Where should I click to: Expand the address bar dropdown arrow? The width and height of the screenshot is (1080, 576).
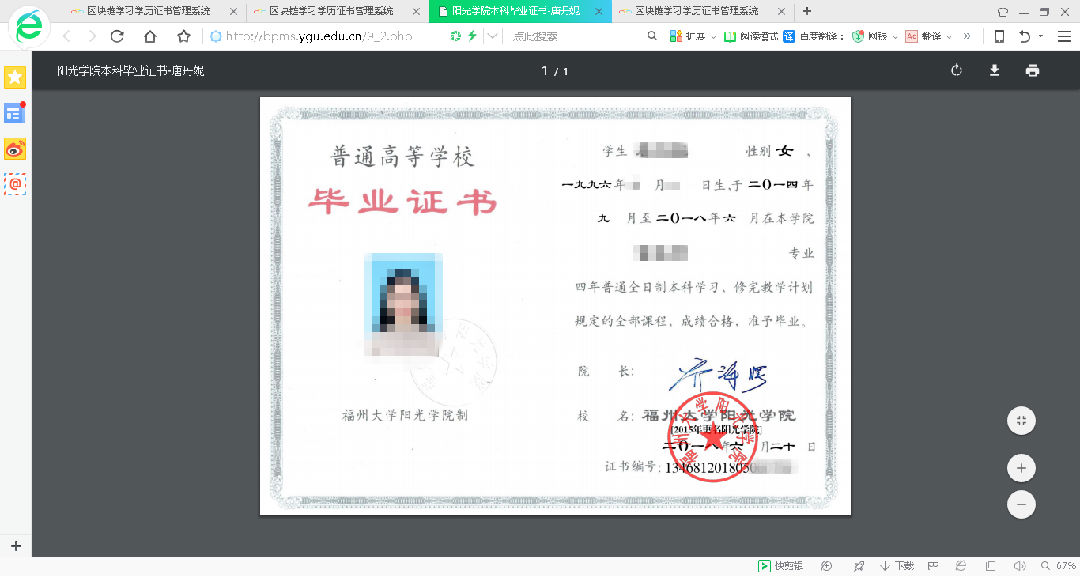click(x=492, y=36)
